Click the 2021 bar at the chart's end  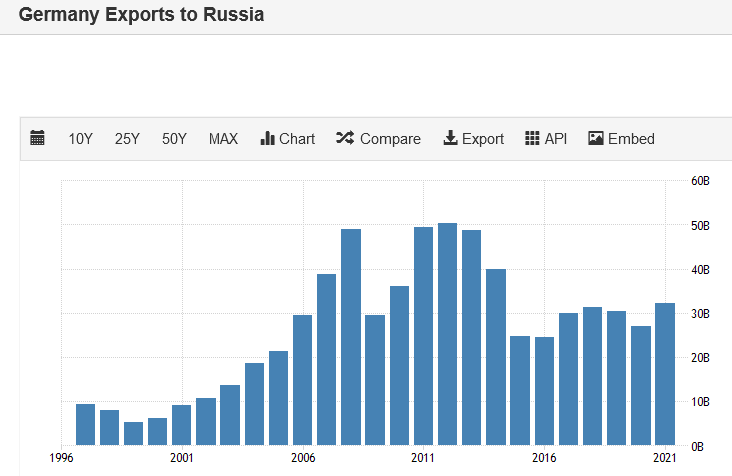click(665, 374)
